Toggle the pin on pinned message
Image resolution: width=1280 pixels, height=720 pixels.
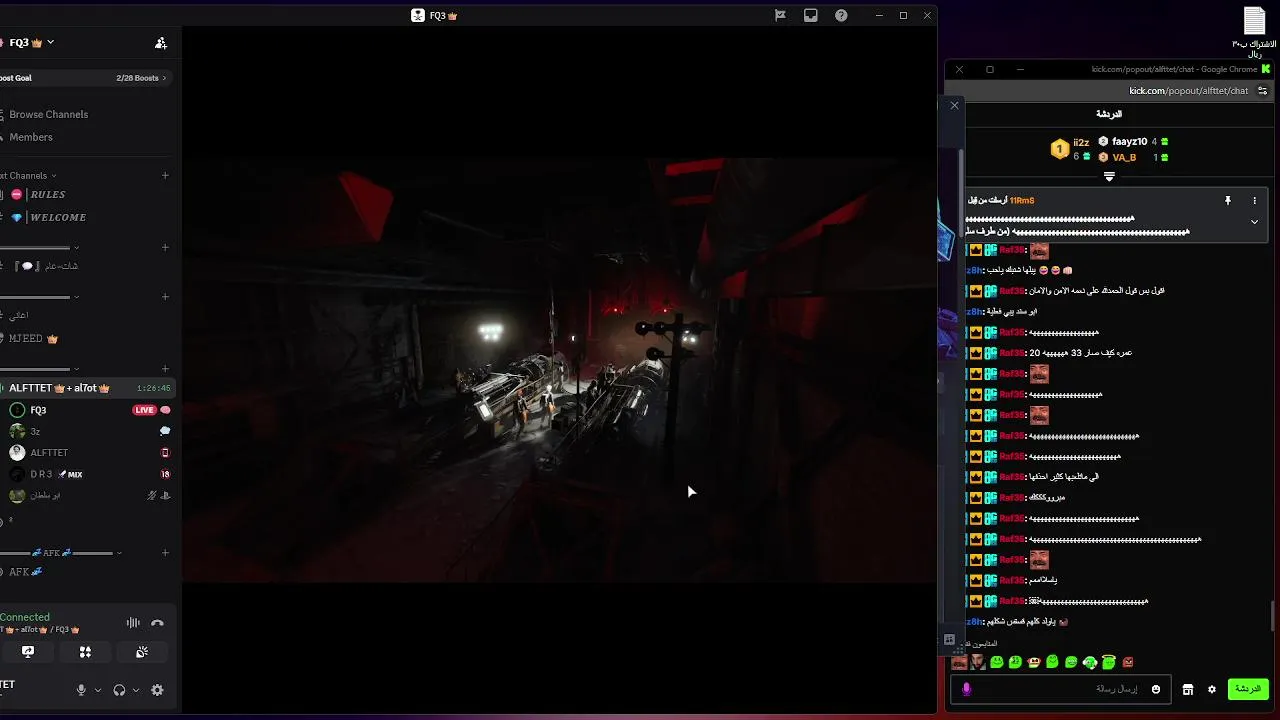coord(1228,201)
